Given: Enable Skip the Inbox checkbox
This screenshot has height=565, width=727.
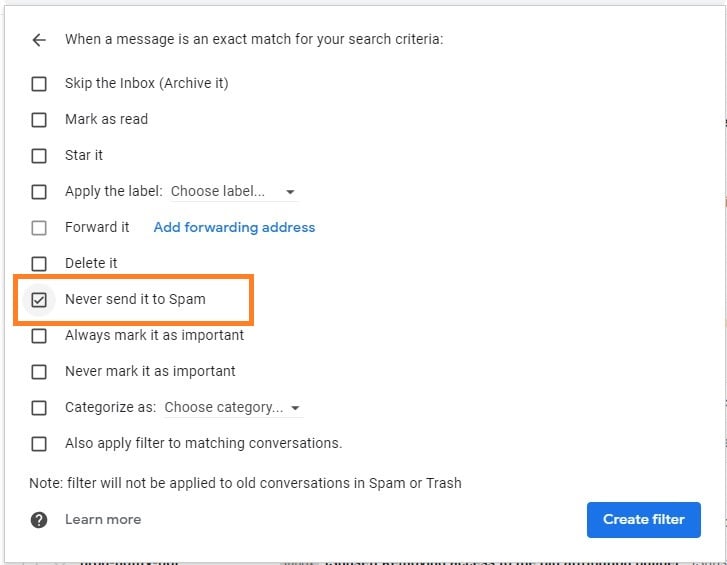Looking at the screenshot, I should 39,84.
